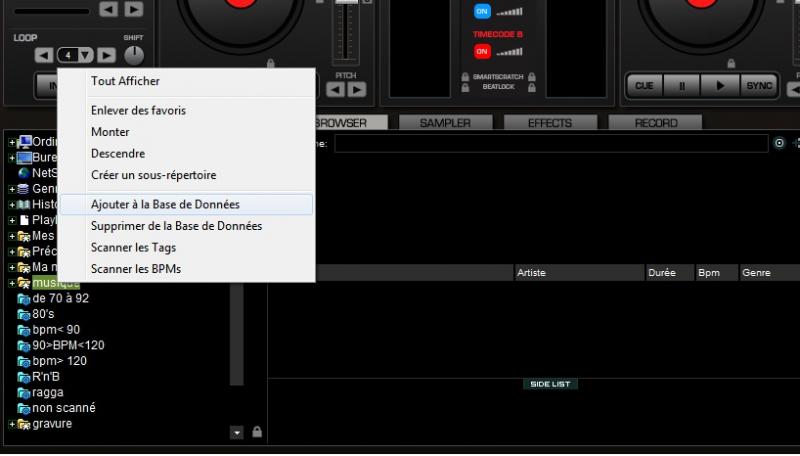Toggle left Smartscratch lock
The height and width of the screenshot is (456, 800).
465,77
